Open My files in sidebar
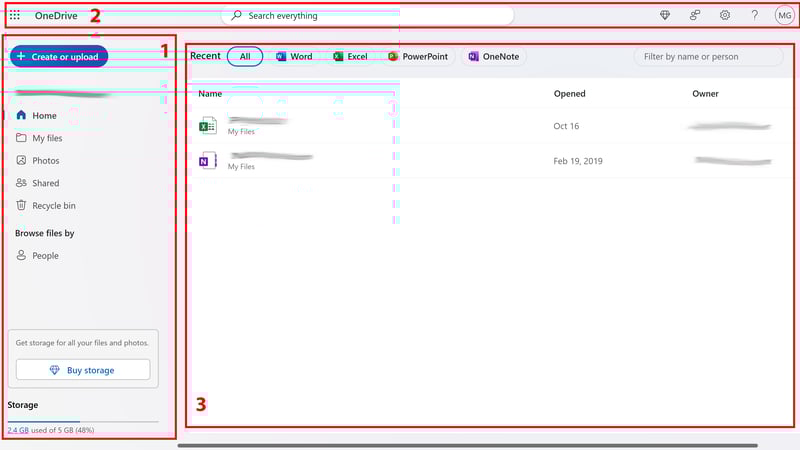 coord(47,138)
